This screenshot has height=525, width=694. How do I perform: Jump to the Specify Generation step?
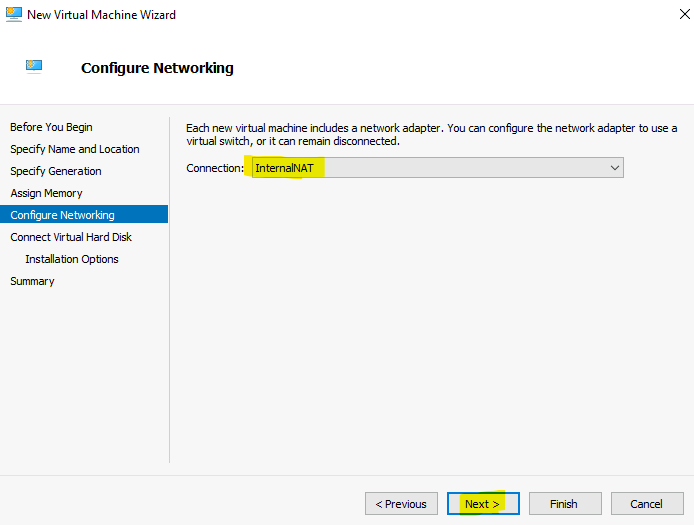[56, 171]
